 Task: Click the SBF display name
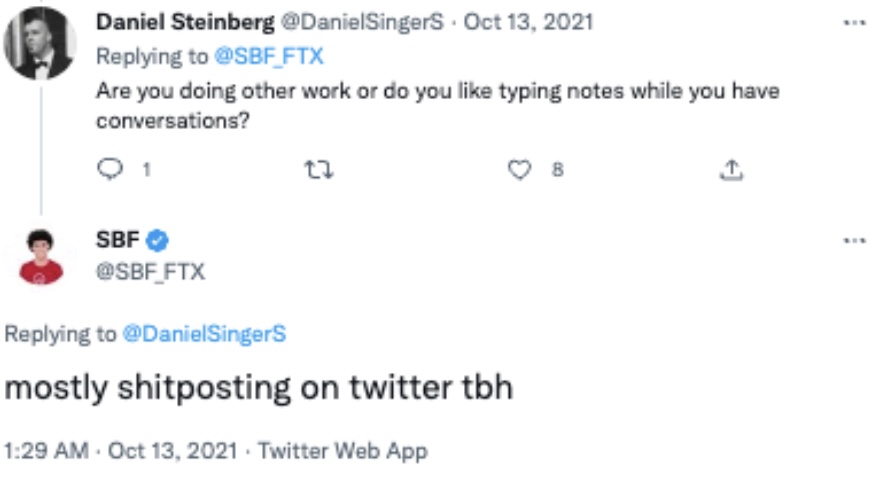click(x=117, y=240)
